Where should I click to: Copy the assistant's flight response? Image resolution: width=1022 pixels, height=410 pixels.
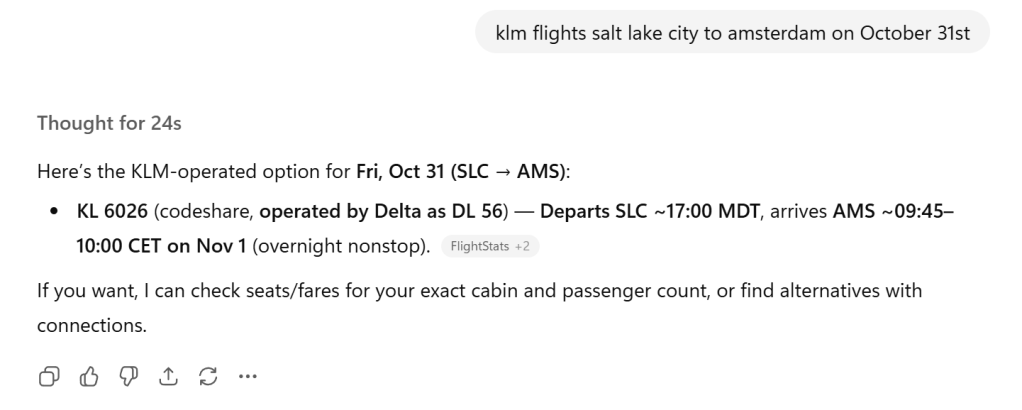point(48,377)
